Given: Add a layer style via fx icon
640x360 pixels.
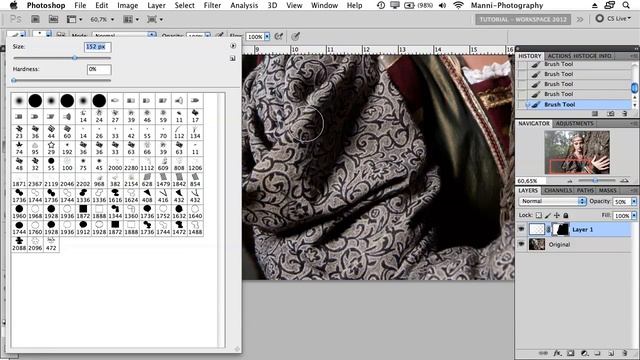Looking at the screenshot, I should (x=557, y=353).
